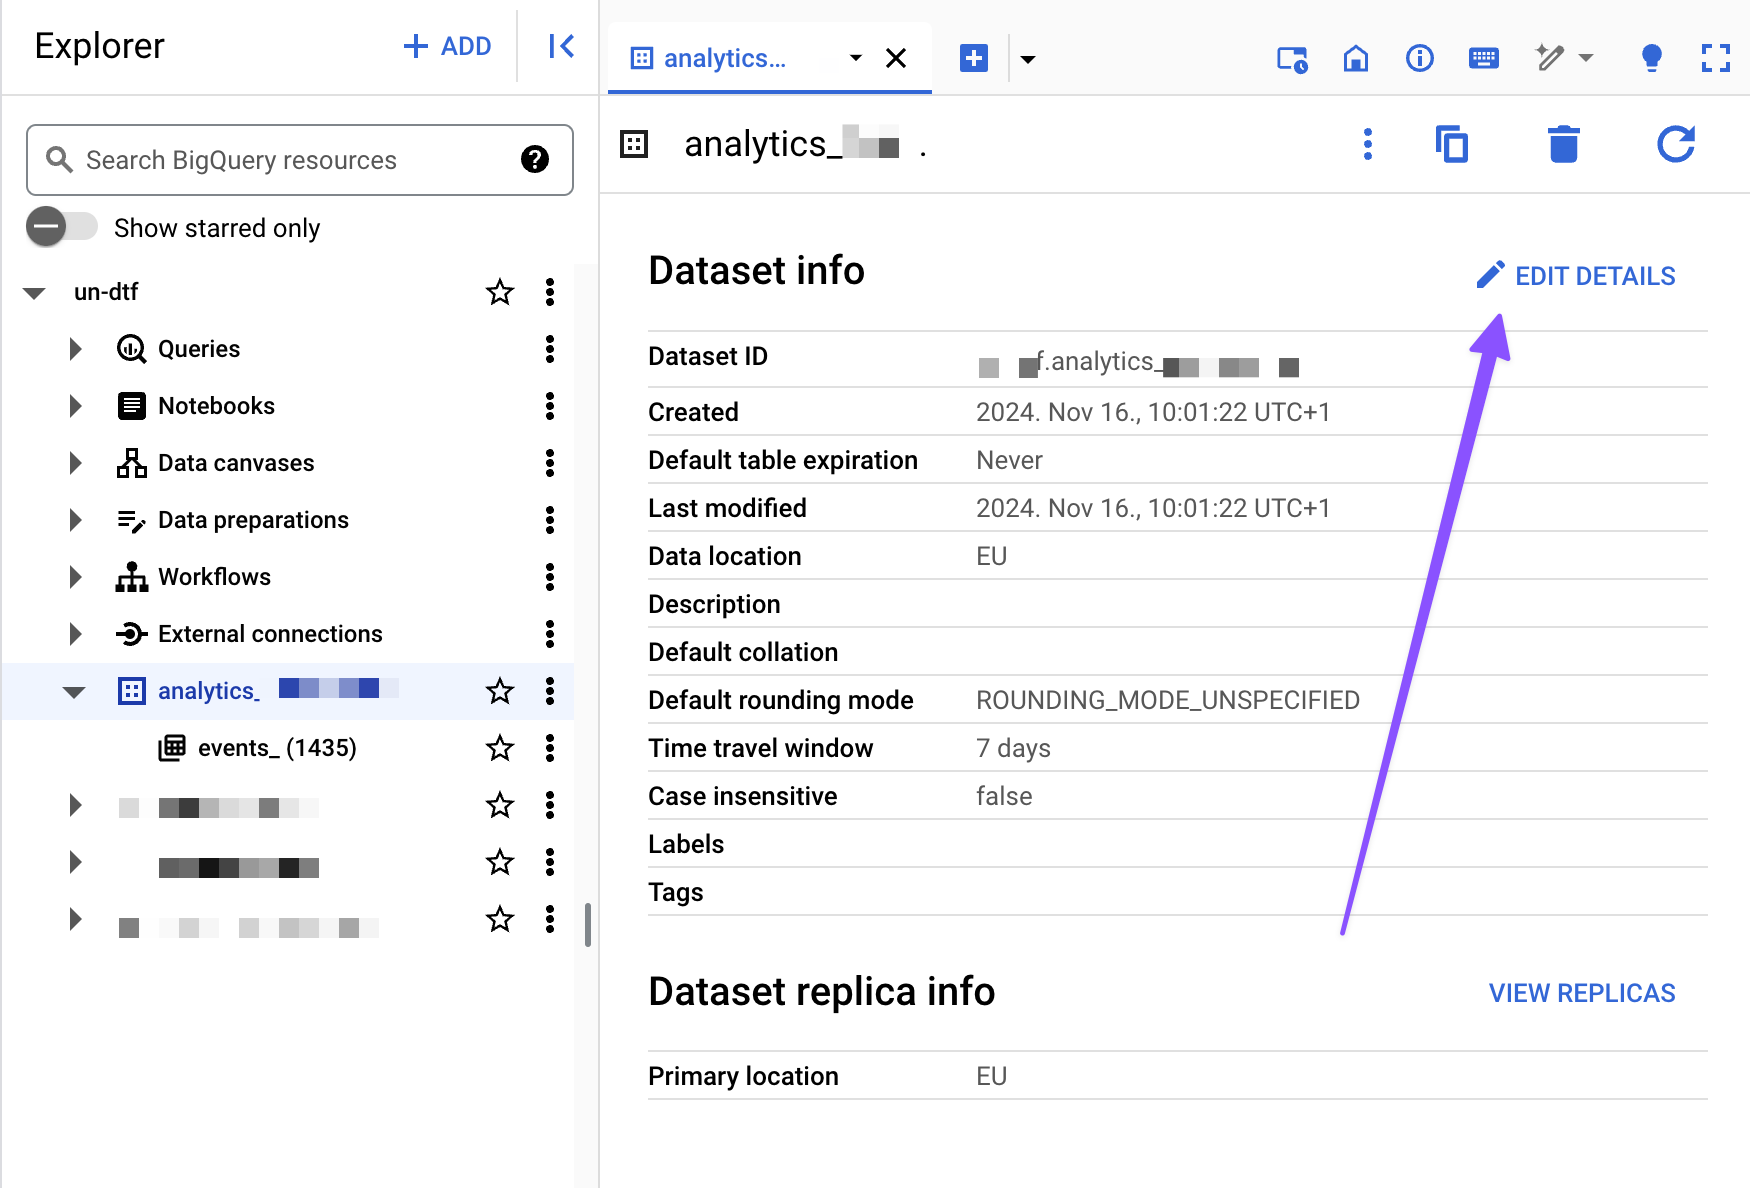This screenshot has height=1188, width=1750.
Task: Collapse the analytics_ dataset node
Action: click(74, 692)
